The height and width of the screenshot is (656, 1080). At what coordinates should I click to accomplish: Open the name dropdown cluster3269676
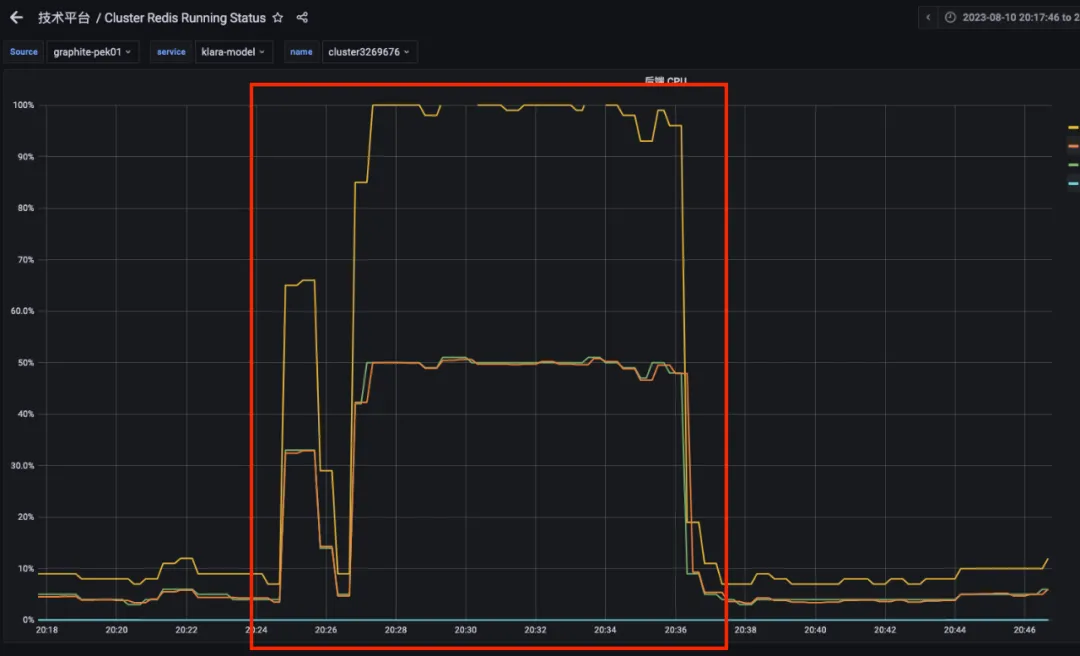(369, 52)
